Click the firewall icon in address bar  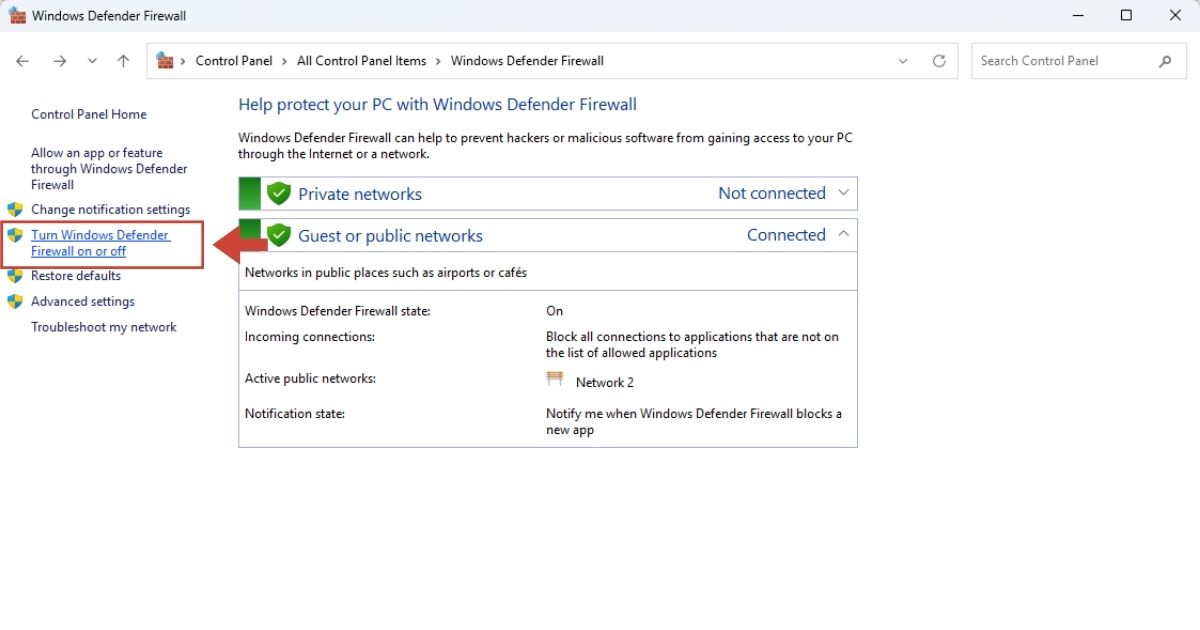[165, 60]
